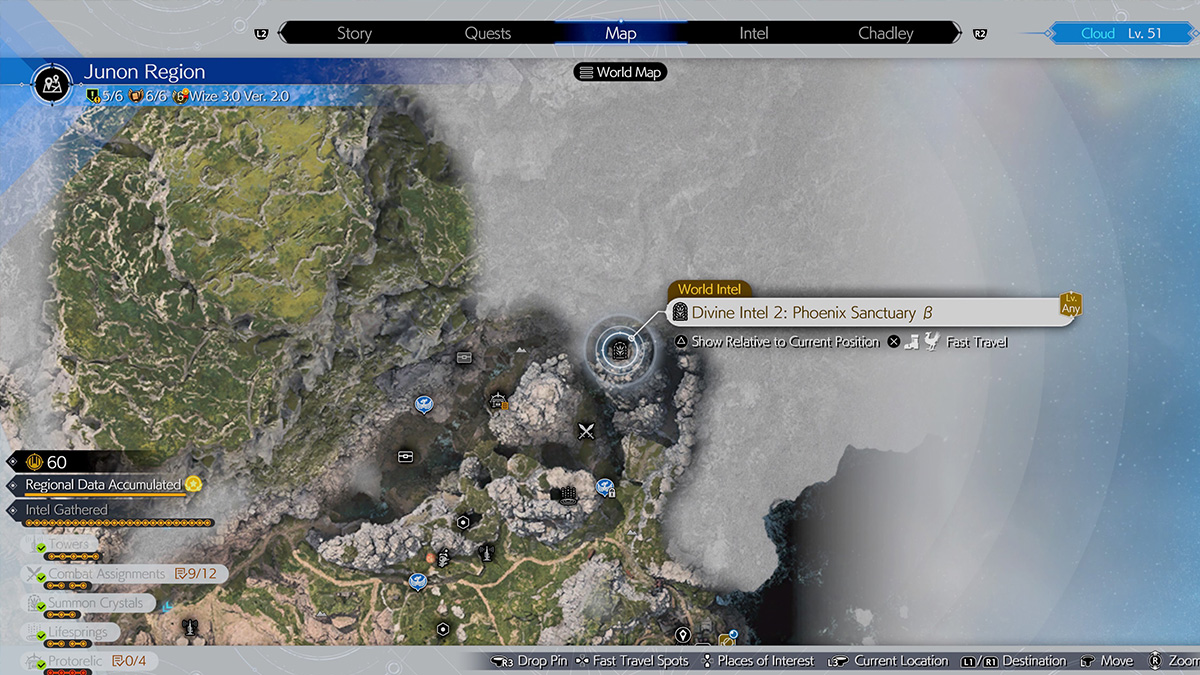
Task: Click the Junon Region emblem icon
Action: point(49,84)
